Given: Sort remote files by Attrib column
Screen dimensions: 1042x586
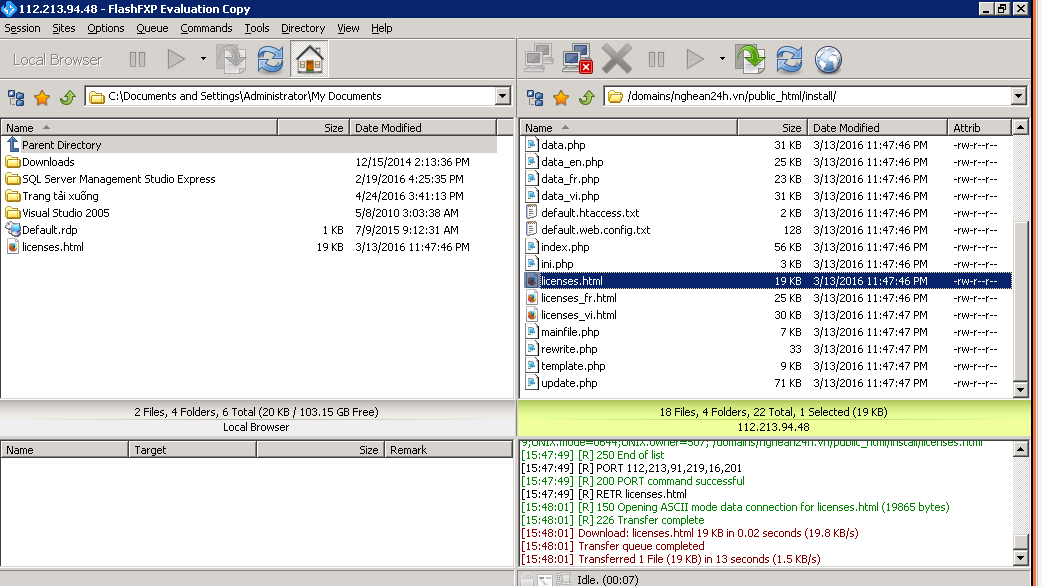Looking at the screenshot, I should coord(980,128).
